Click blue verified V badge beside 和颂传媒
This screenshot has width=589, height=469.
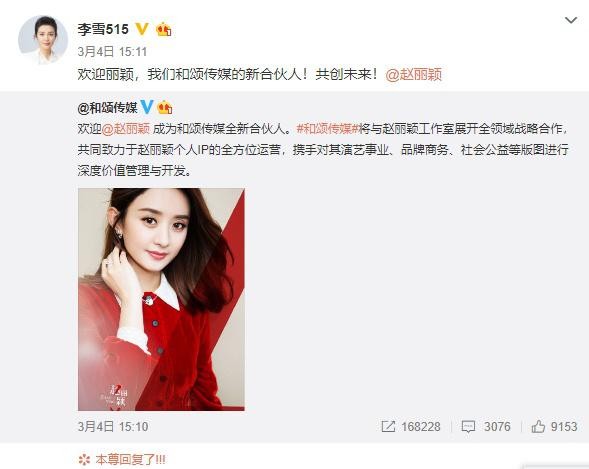click(146, 107)
